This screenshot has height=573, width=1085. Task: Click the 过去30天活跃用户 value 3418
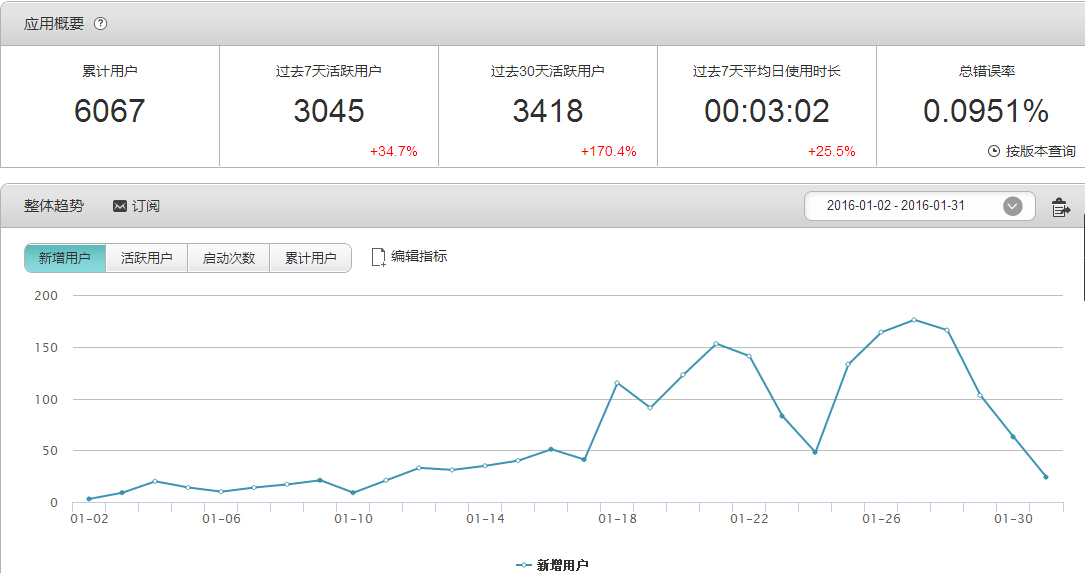pyautogui.click(x=548, y=111)
